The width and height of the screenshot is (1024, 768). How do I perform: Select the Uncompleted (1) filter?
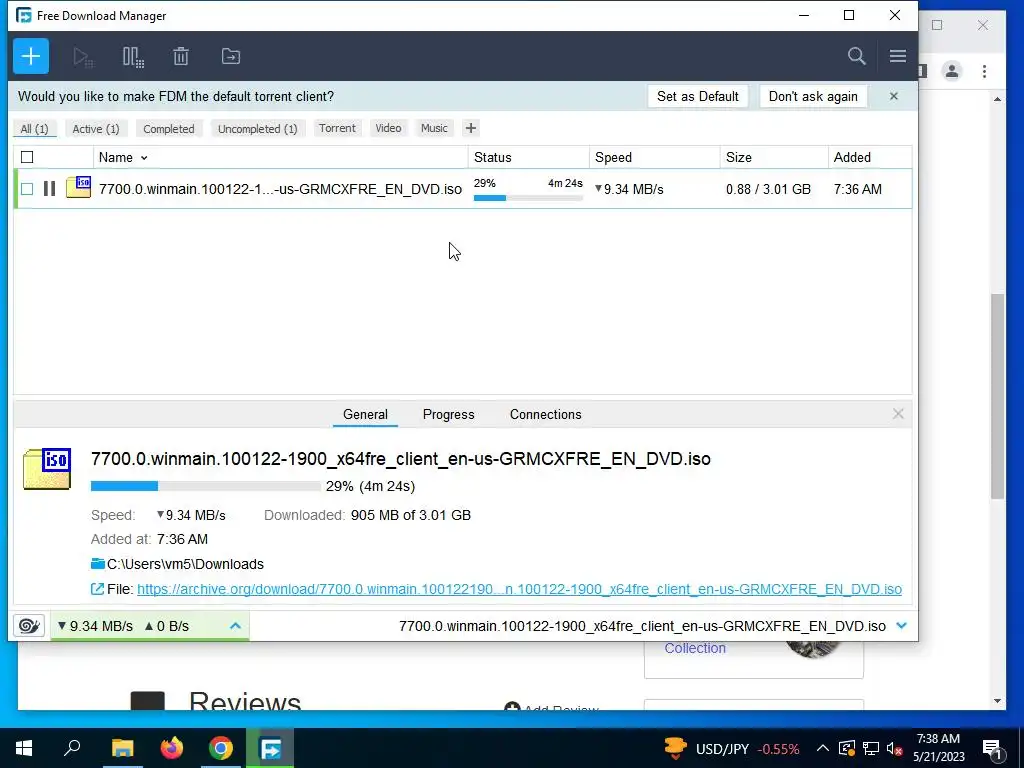pos(257,129)
